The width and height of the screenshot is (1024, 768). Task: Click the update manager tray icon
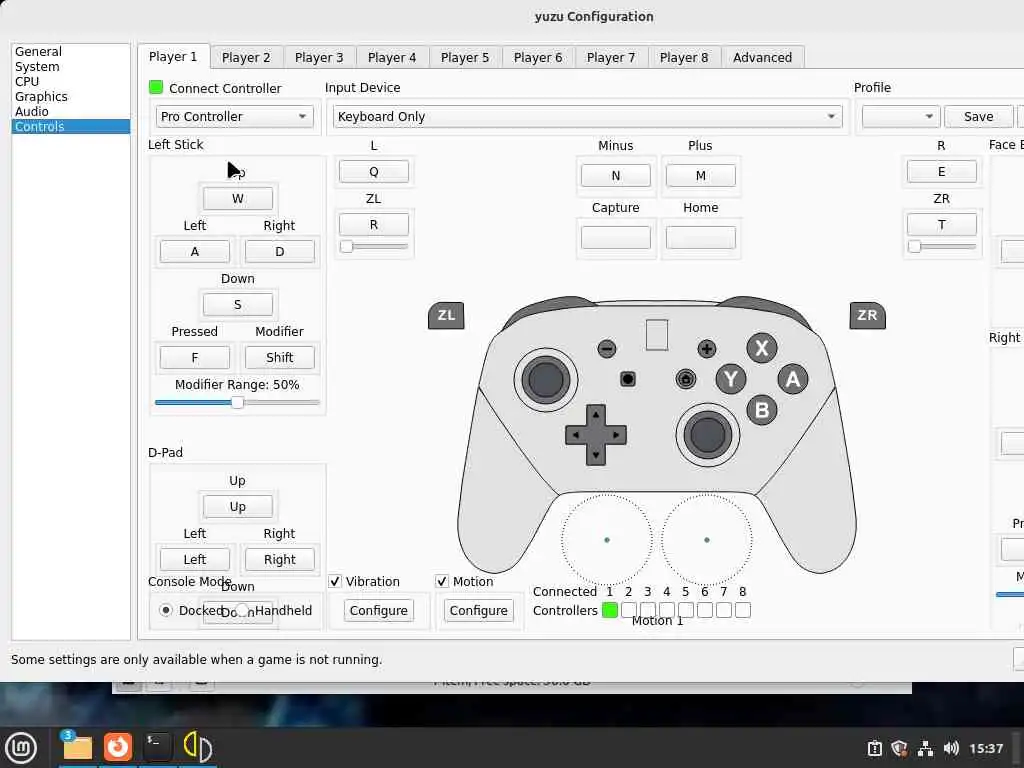[874, 748]
